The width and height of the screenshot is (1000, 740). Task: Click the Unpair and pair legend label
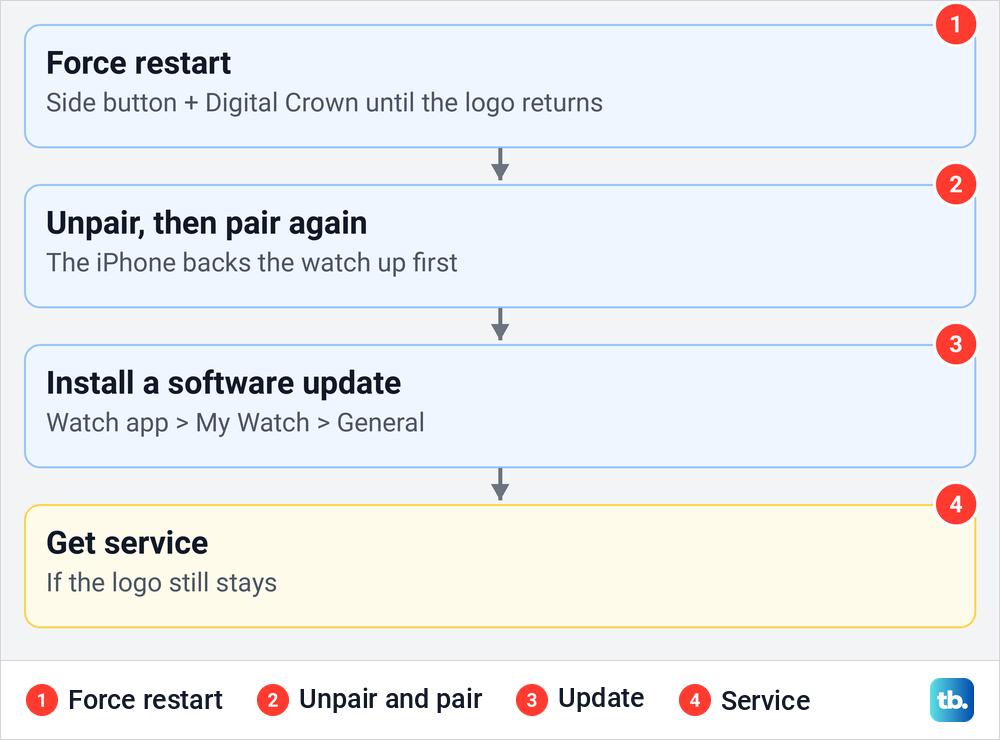click(x=390, y=700)
